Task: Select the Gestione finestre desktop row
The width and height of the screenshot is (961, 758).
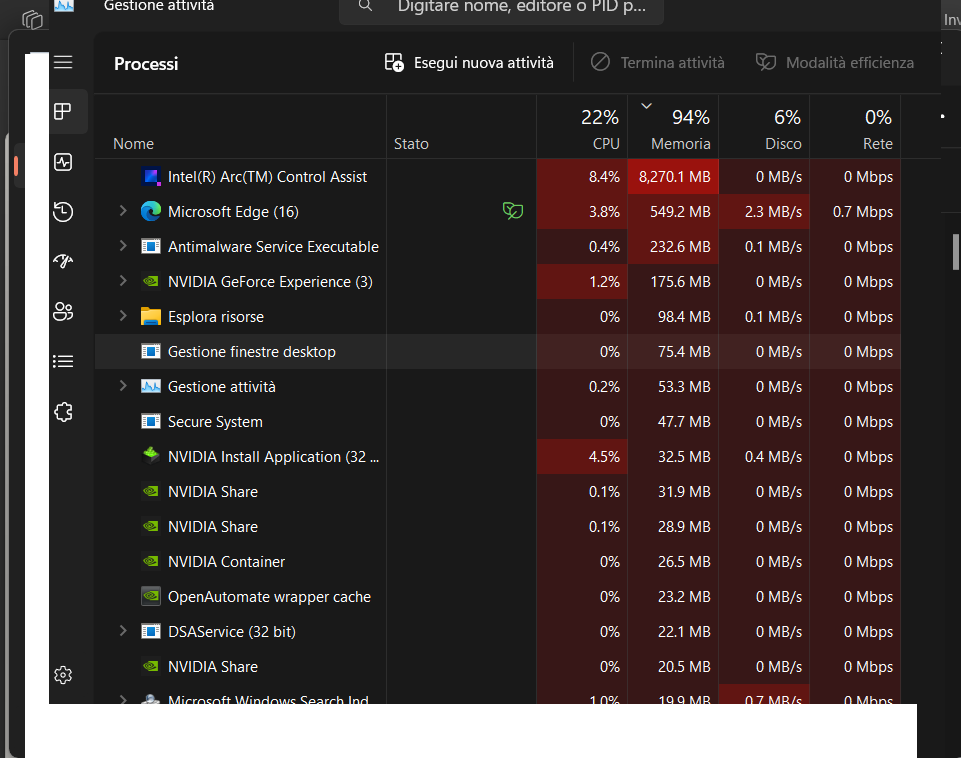Action: [x=498, y=352]
